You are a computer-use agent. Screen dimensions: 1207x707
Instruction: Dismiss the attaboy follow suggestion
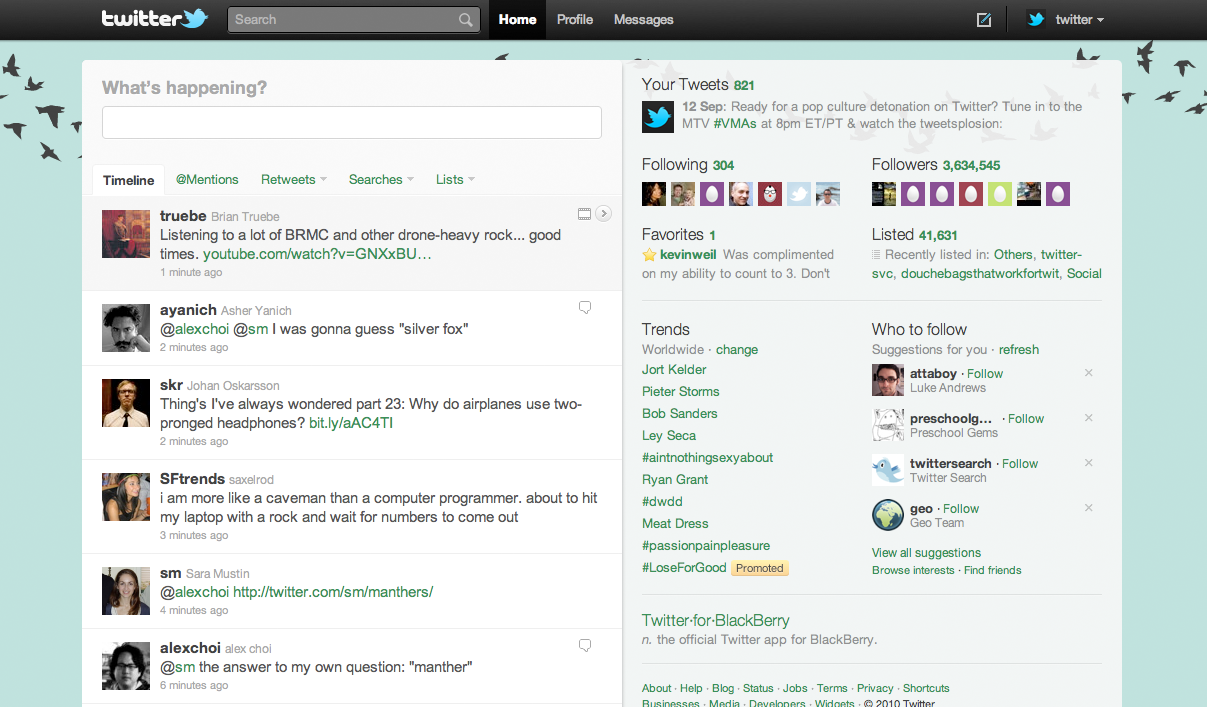point(1089,373)
